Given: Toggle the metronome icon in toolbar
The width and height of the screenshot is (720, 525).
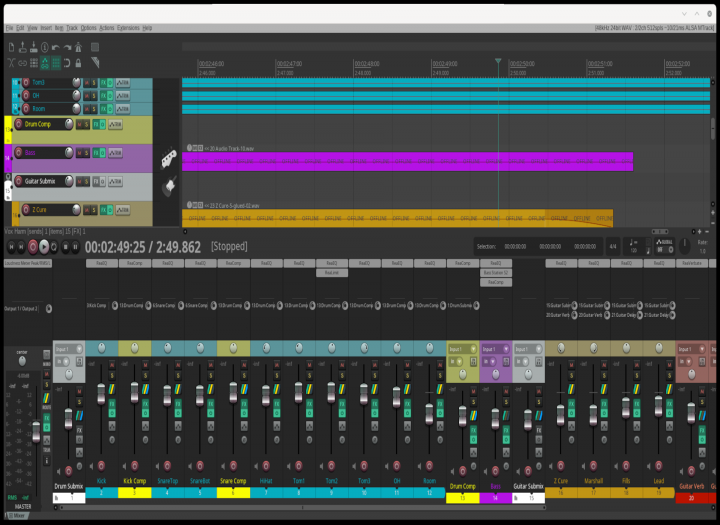Looking at the screenshot, I should pos(80,46).
